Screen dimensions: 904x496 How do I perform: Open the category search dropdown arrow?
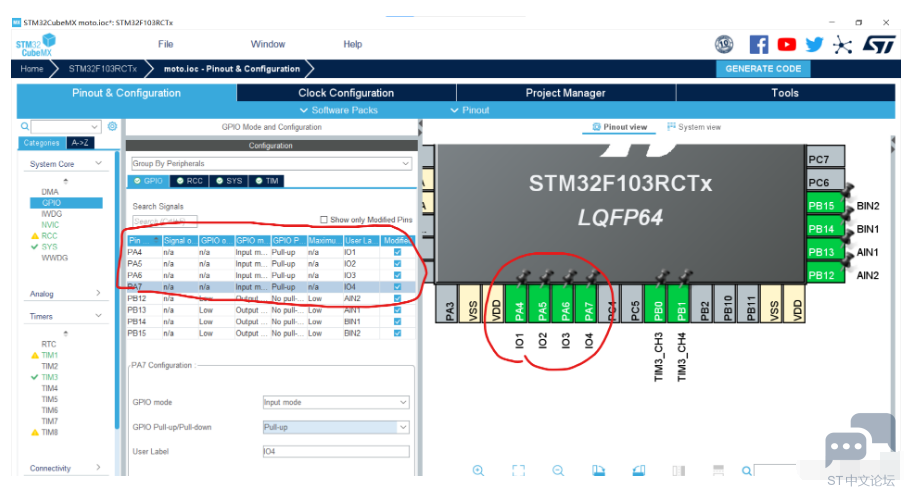click(x=95, y=126)
